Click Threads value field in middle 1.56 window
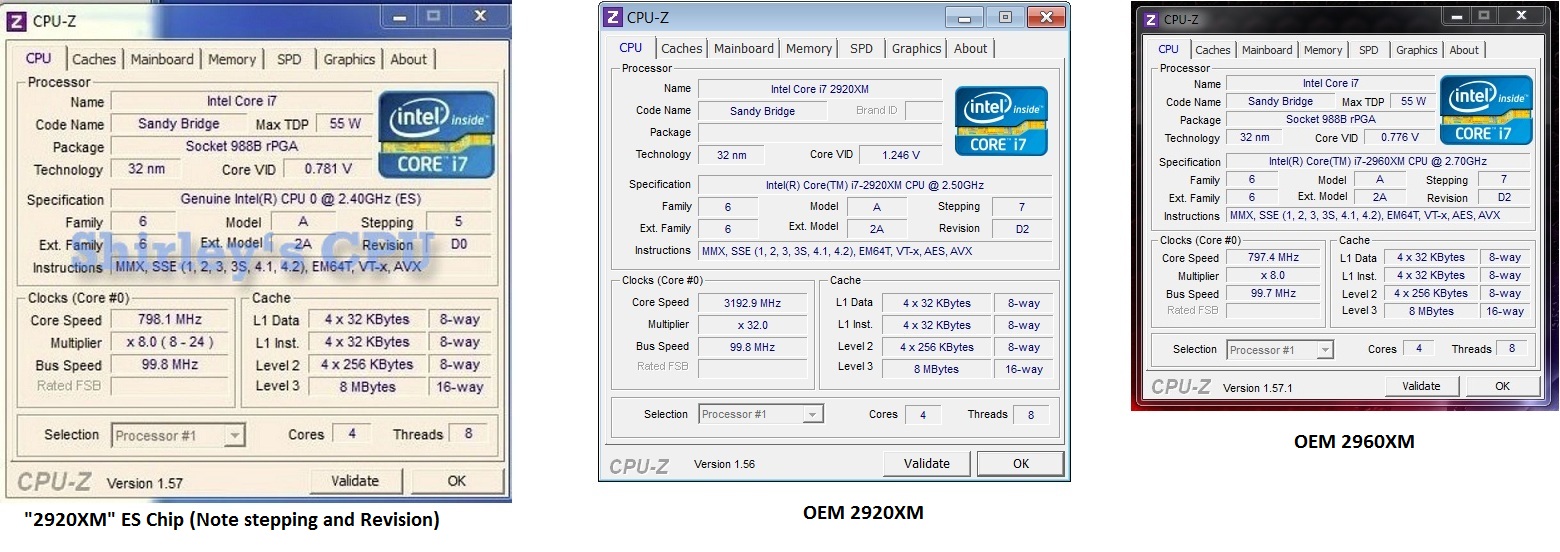The width and height of the screenshot is (1560, 552). tap(1031, 414)
